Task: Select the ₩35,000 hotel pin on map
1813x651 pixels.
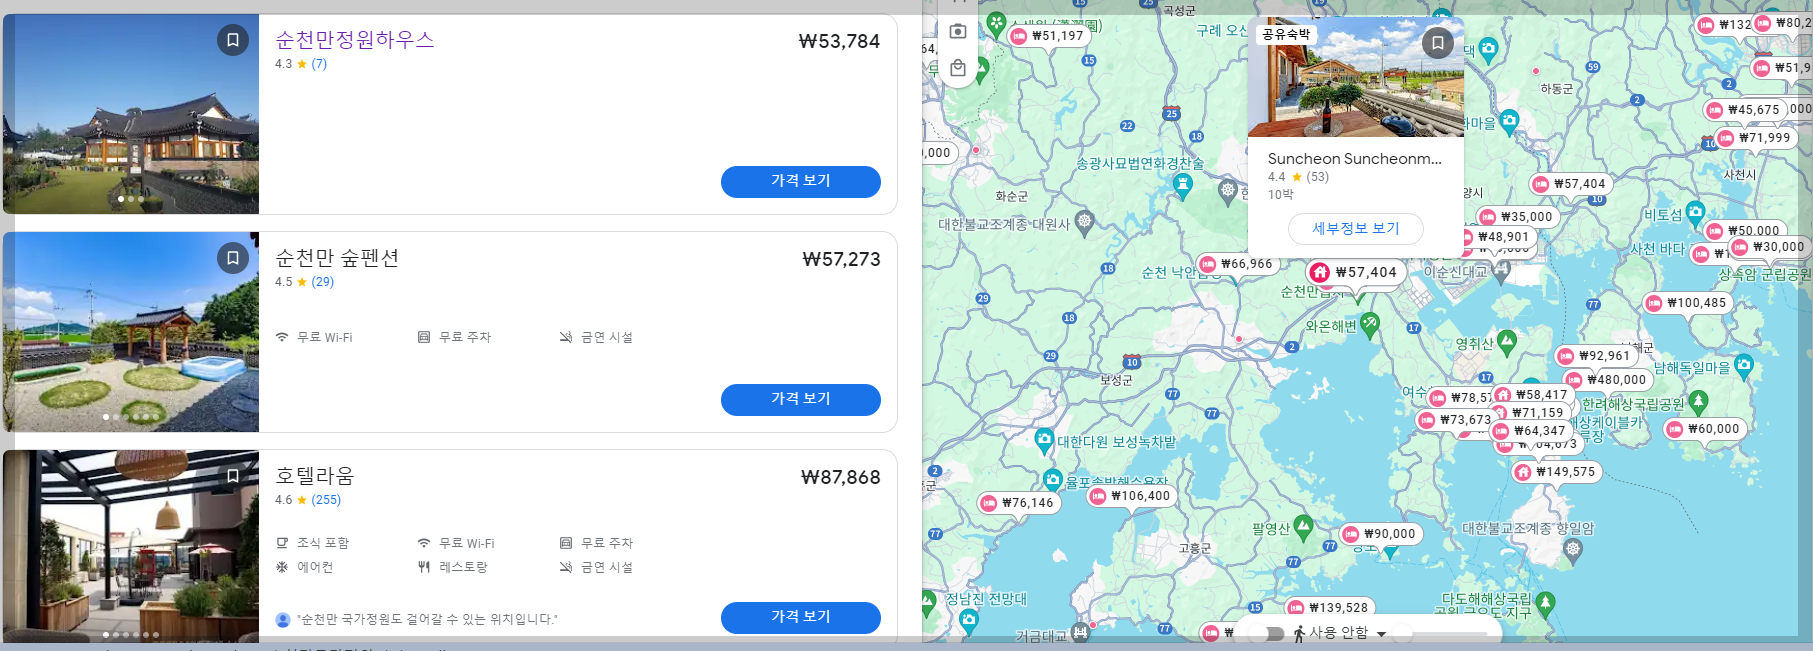Action: (1517, 216)
